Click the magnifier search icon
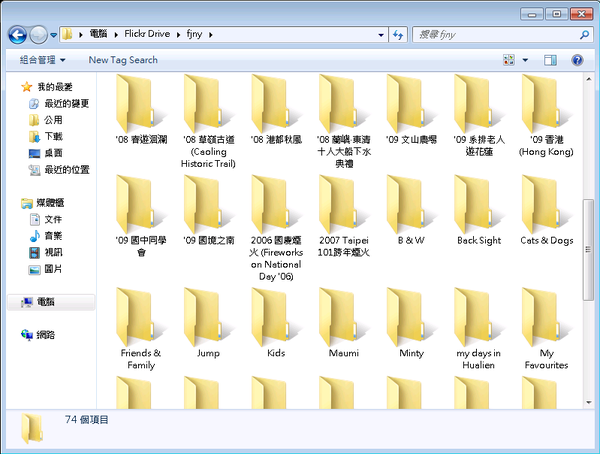Screen dimensions: 600x454 [584, 35]
